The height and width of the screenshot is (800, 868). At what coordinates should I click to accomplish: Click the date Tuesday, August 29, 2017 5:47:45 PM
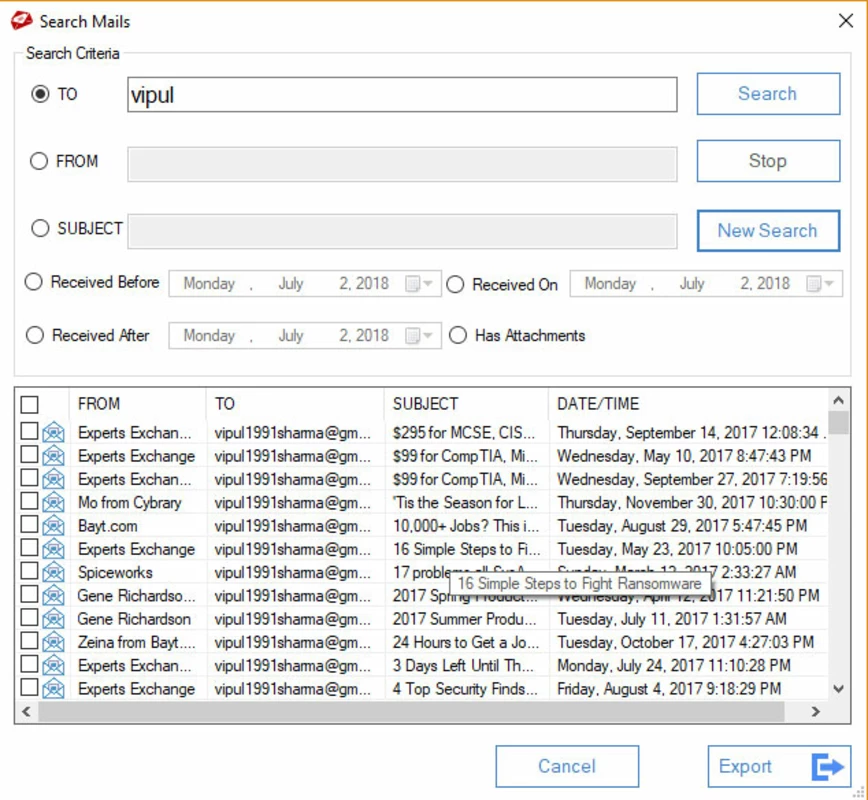[x=682, y=526]
